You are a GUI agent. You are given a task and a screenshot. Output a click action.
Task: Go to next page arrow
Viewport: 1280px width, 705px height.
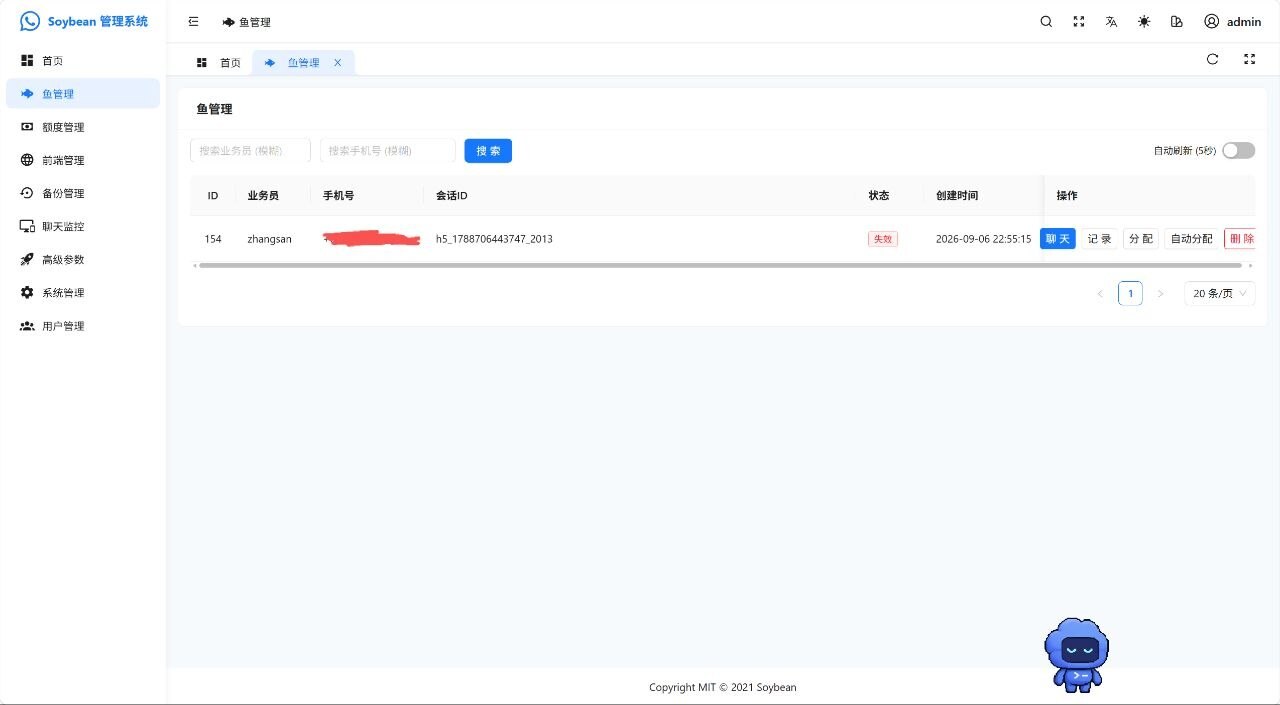[1160, 294]
